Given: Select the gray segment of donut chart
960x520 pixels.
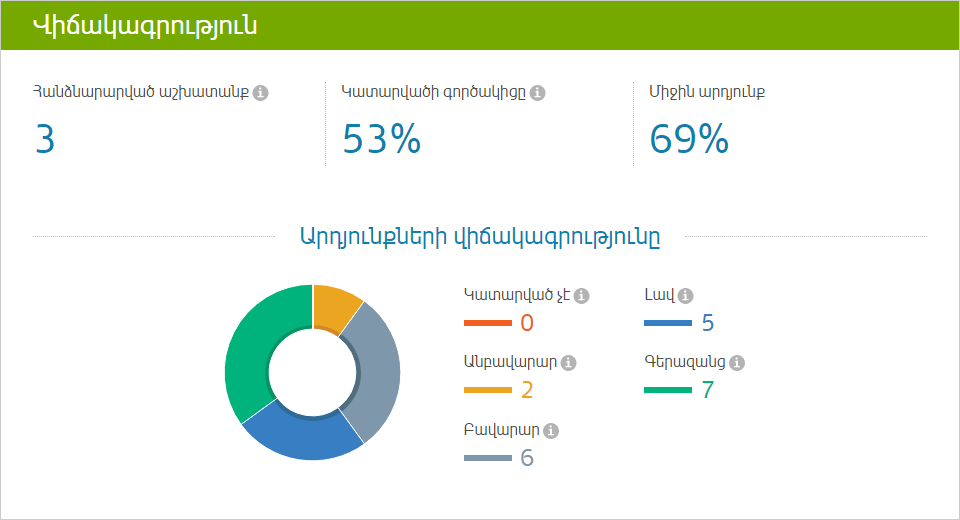Looking at the screenshot, I should [375, 372].
